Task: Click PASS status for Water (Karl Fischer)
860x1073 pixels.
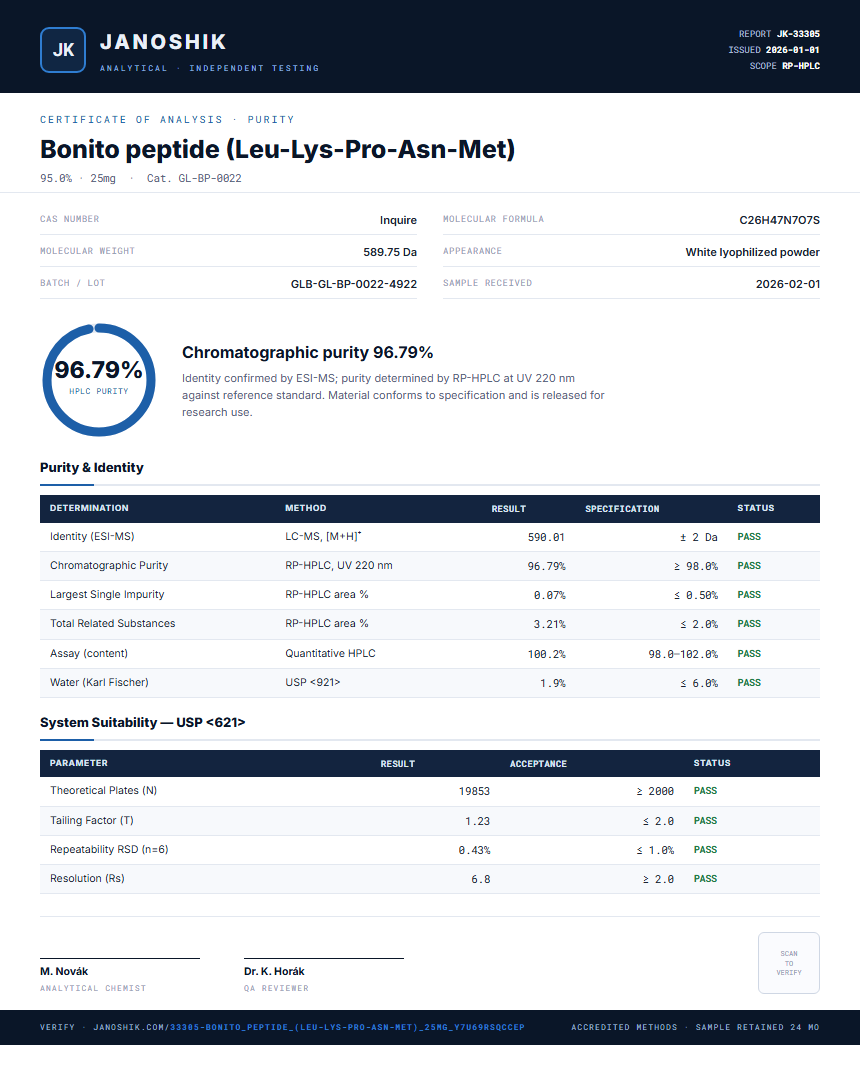Action: [748, 683]
